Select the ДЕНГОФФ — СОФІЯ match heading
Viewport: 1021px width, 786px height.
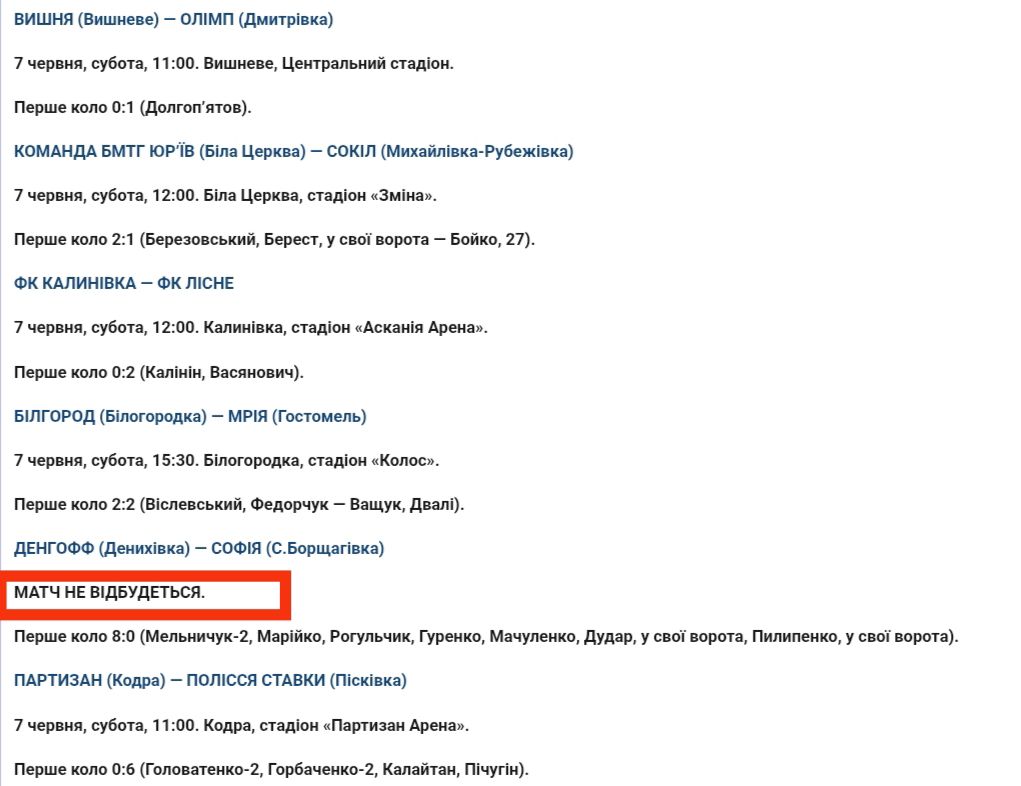tap(199, 548)
